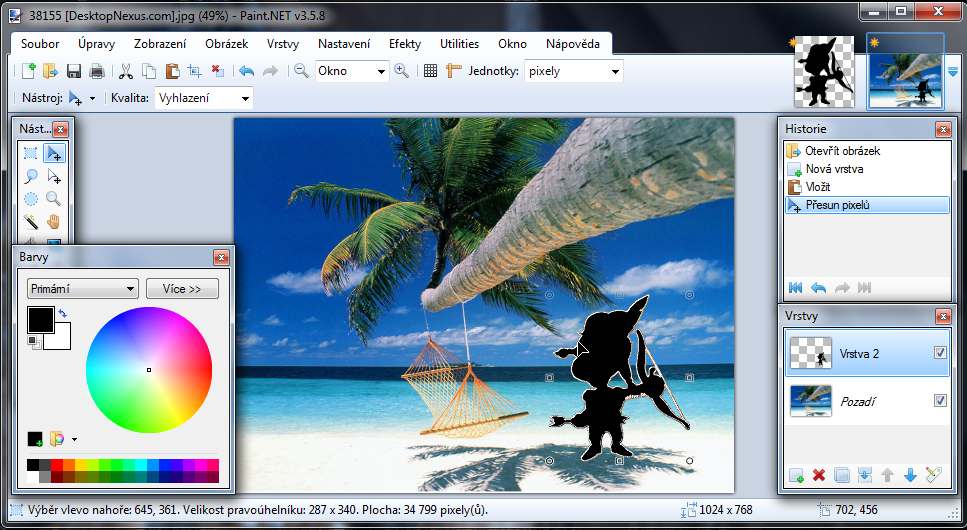This screenshot has width=967, height=530.
Task: Select Otevřít obrázek history entry
Action: (868, 151)
